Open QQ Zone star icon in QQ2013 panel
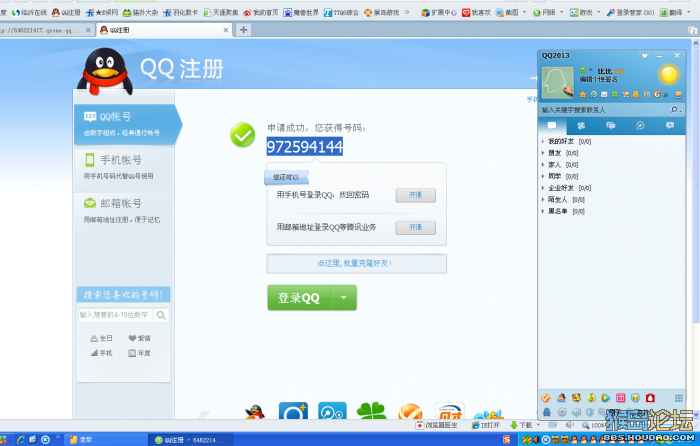 click(583, 94)
